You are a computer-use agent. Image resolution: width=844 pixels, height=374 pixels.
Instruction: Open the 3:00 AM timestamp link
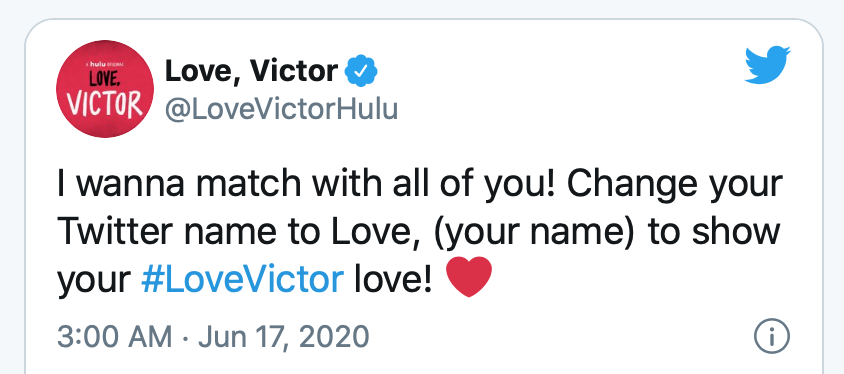click(114, 336)
